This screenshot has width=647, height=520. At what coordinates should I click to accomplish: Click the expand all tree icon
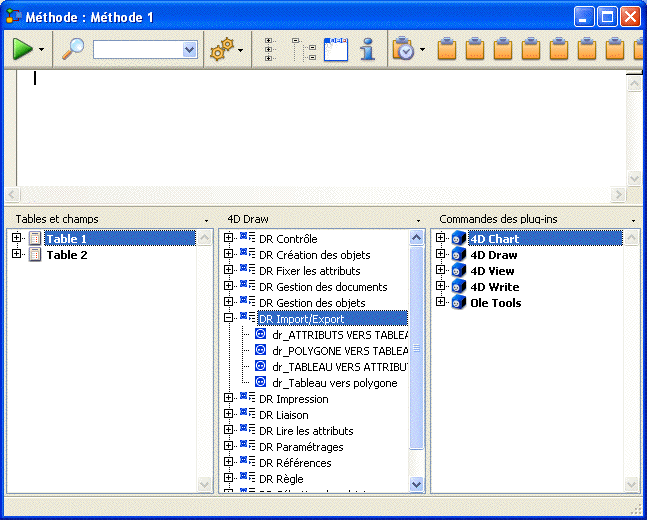(270, 49)
